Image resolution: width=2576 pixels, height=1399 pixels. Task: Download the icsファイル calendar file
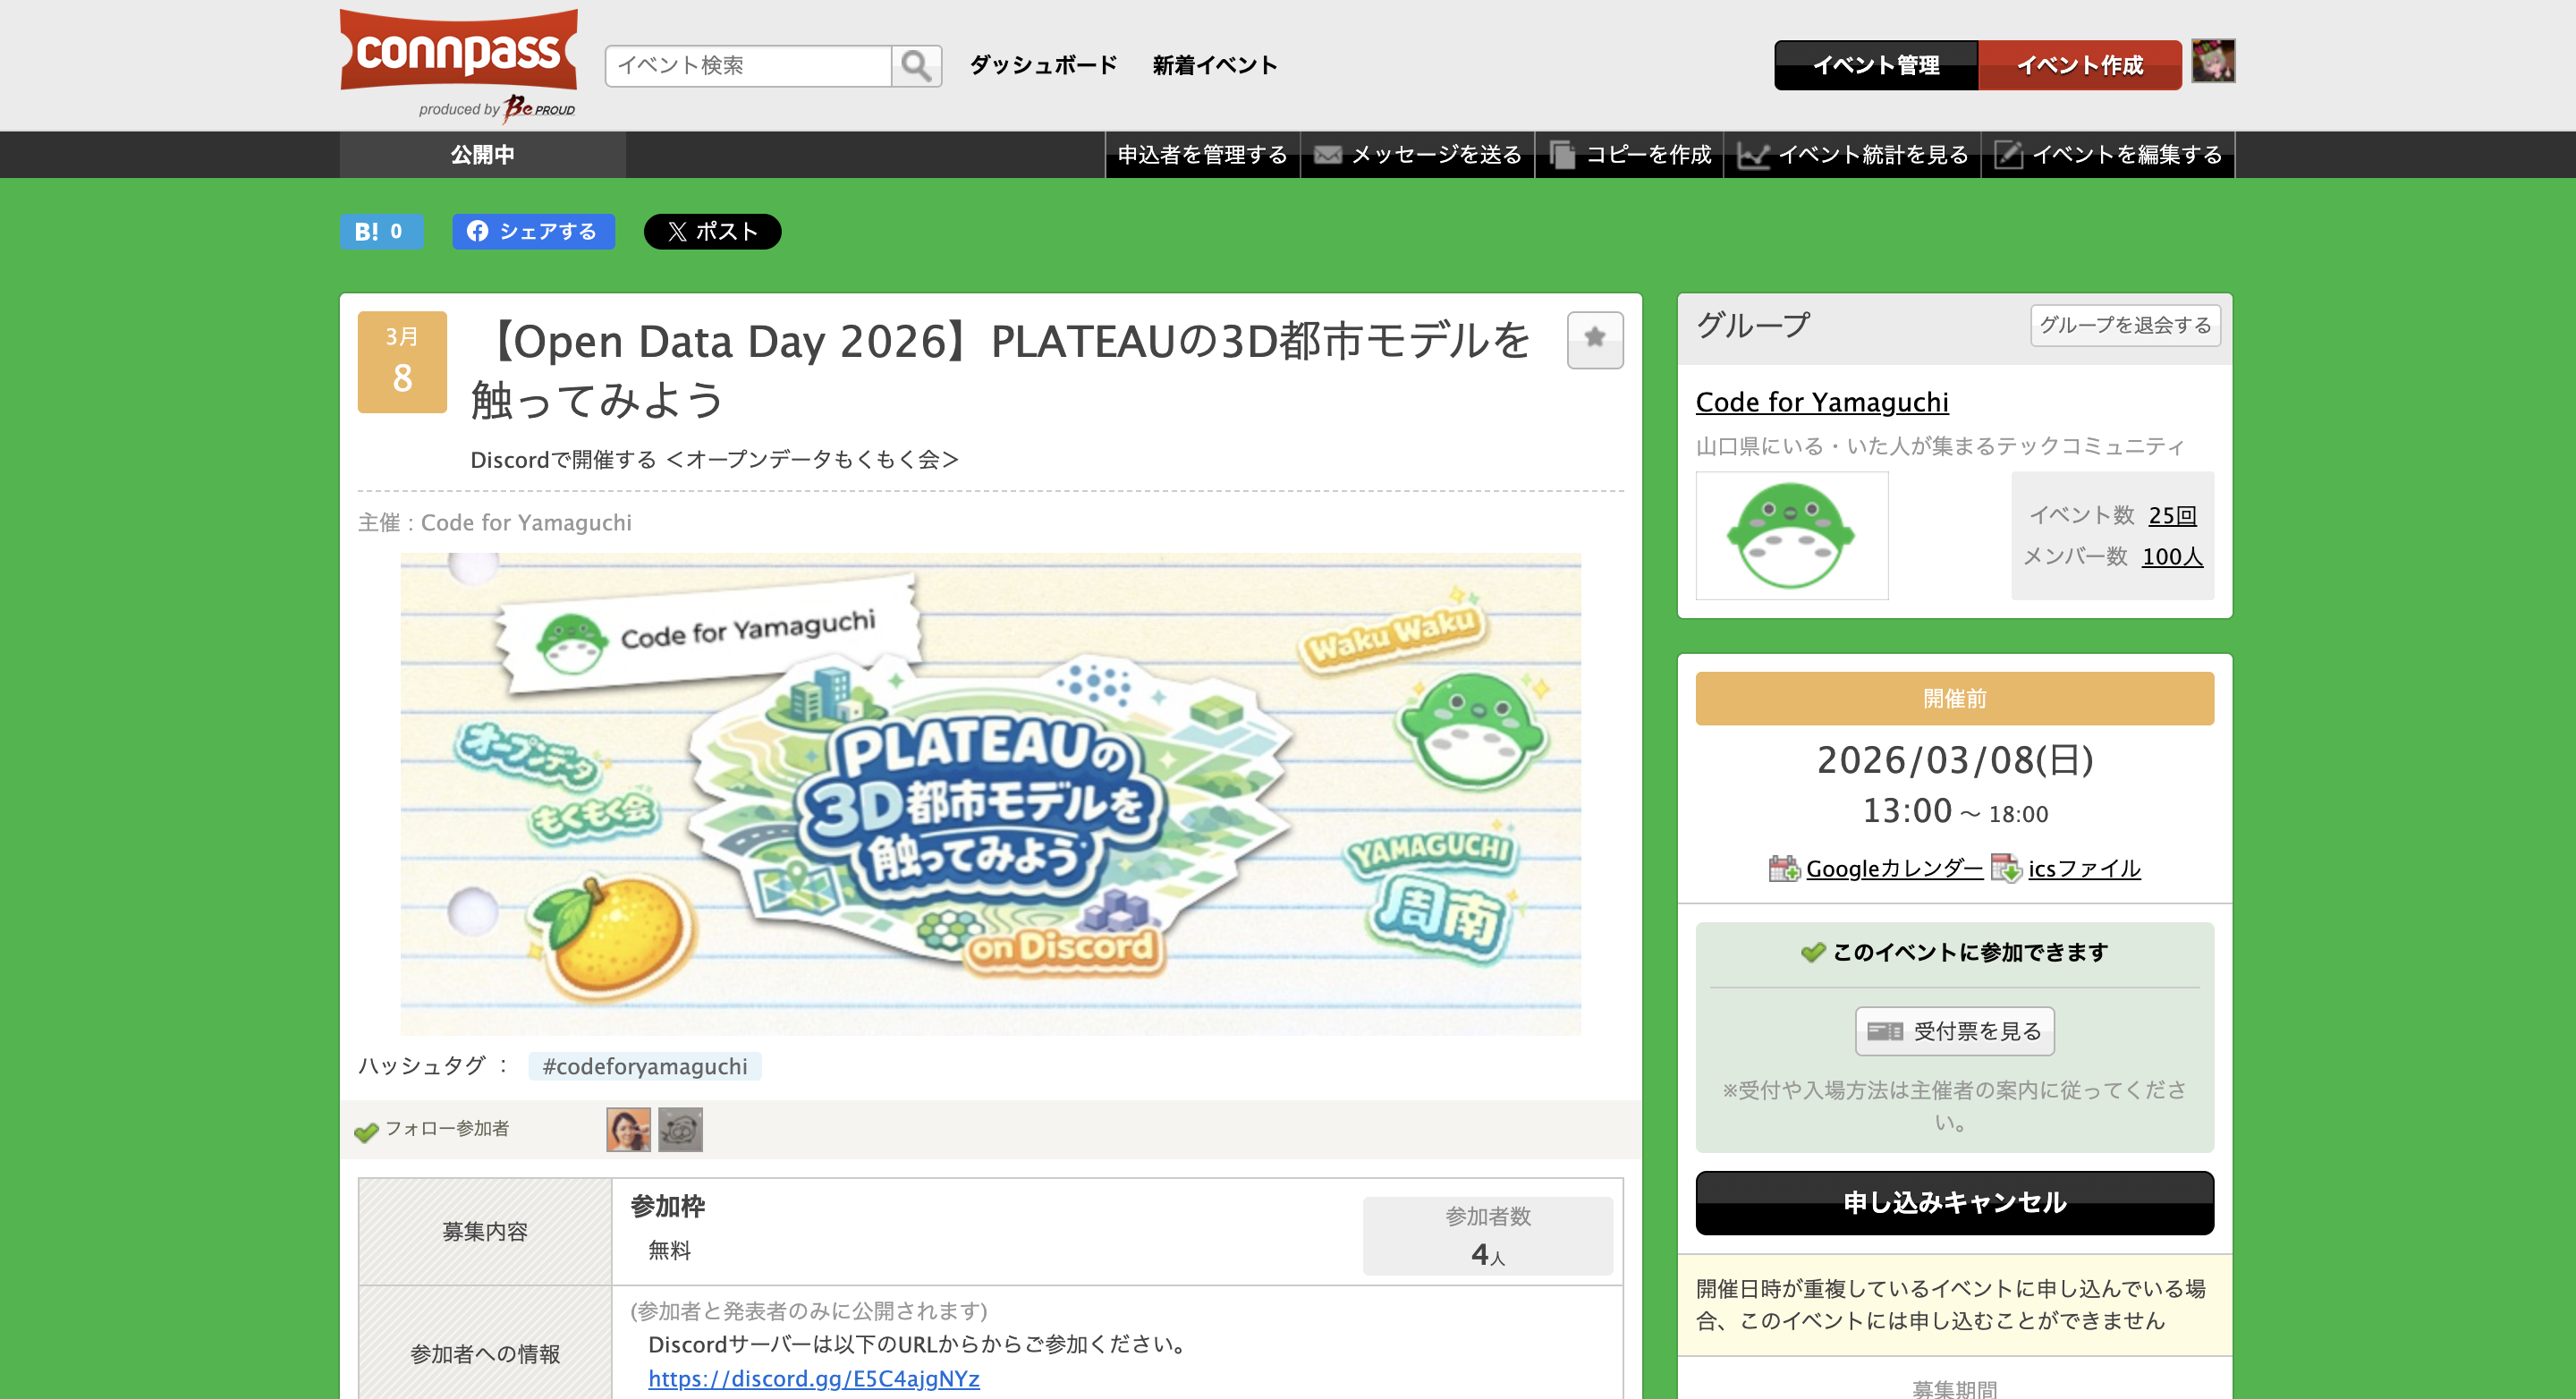click(2083, 868)
